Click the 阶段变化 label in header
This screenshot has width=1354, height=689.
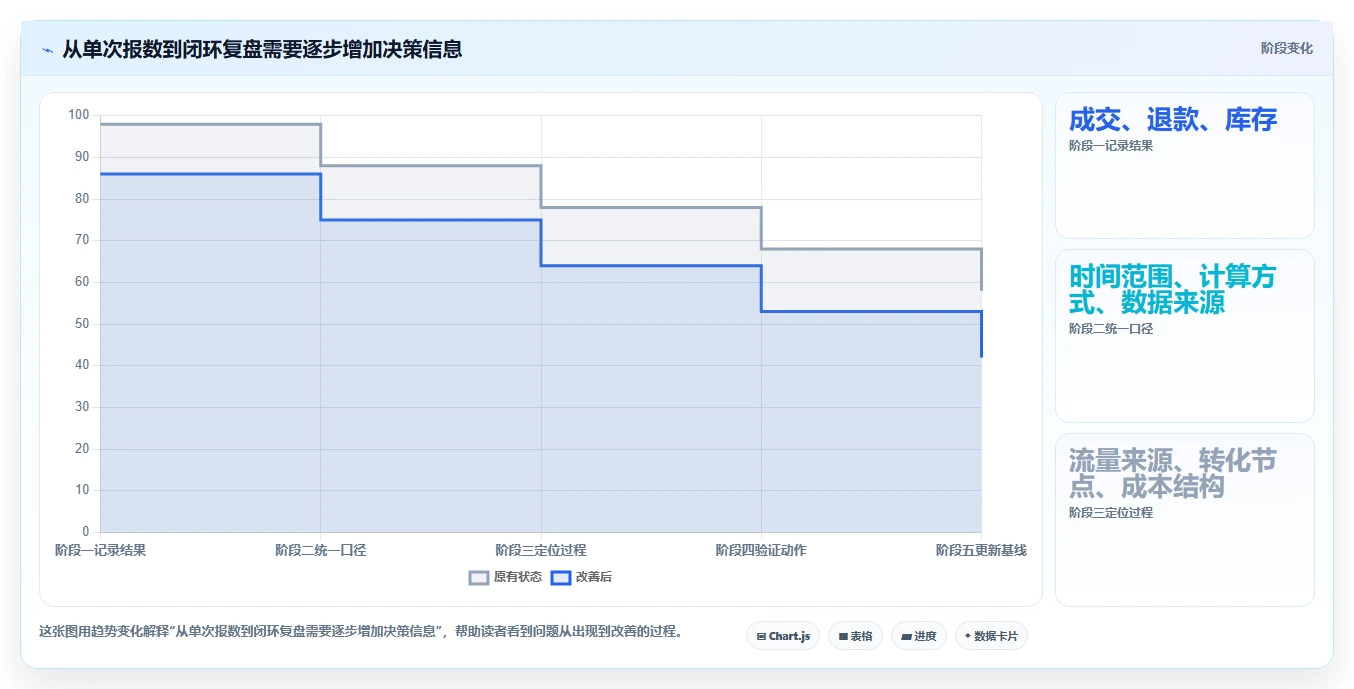click(1287, 48)
